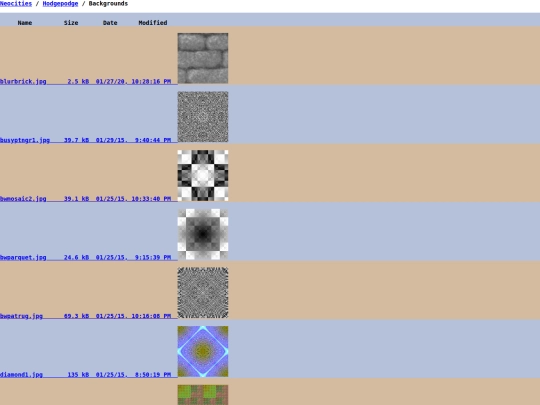The image size is (540, 405).
Task: Open the diamond1.jpg file link
Action: click(x=21, y=374)
